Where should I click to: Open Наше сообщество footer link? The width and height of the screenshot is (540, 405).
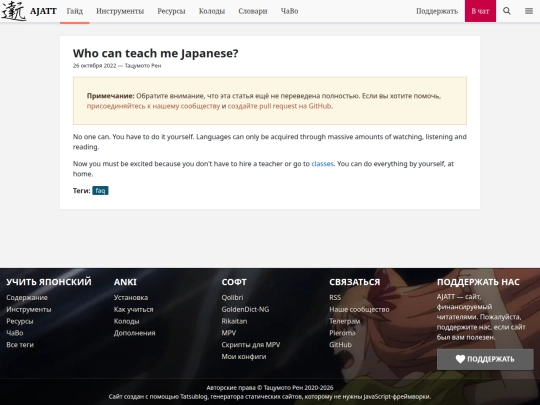(x=359, y=309)
